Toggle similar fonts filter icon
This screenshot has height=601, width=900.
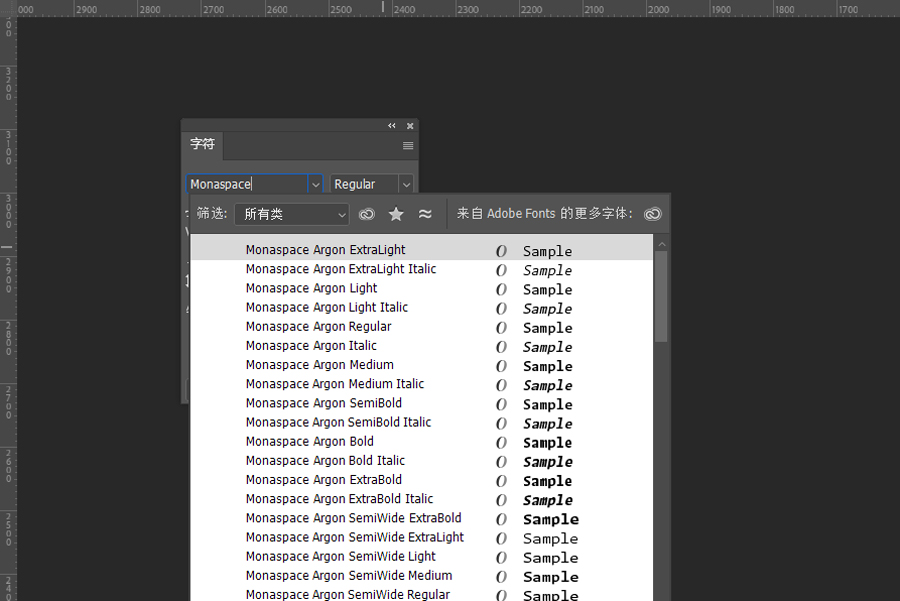tap(425, 214)
